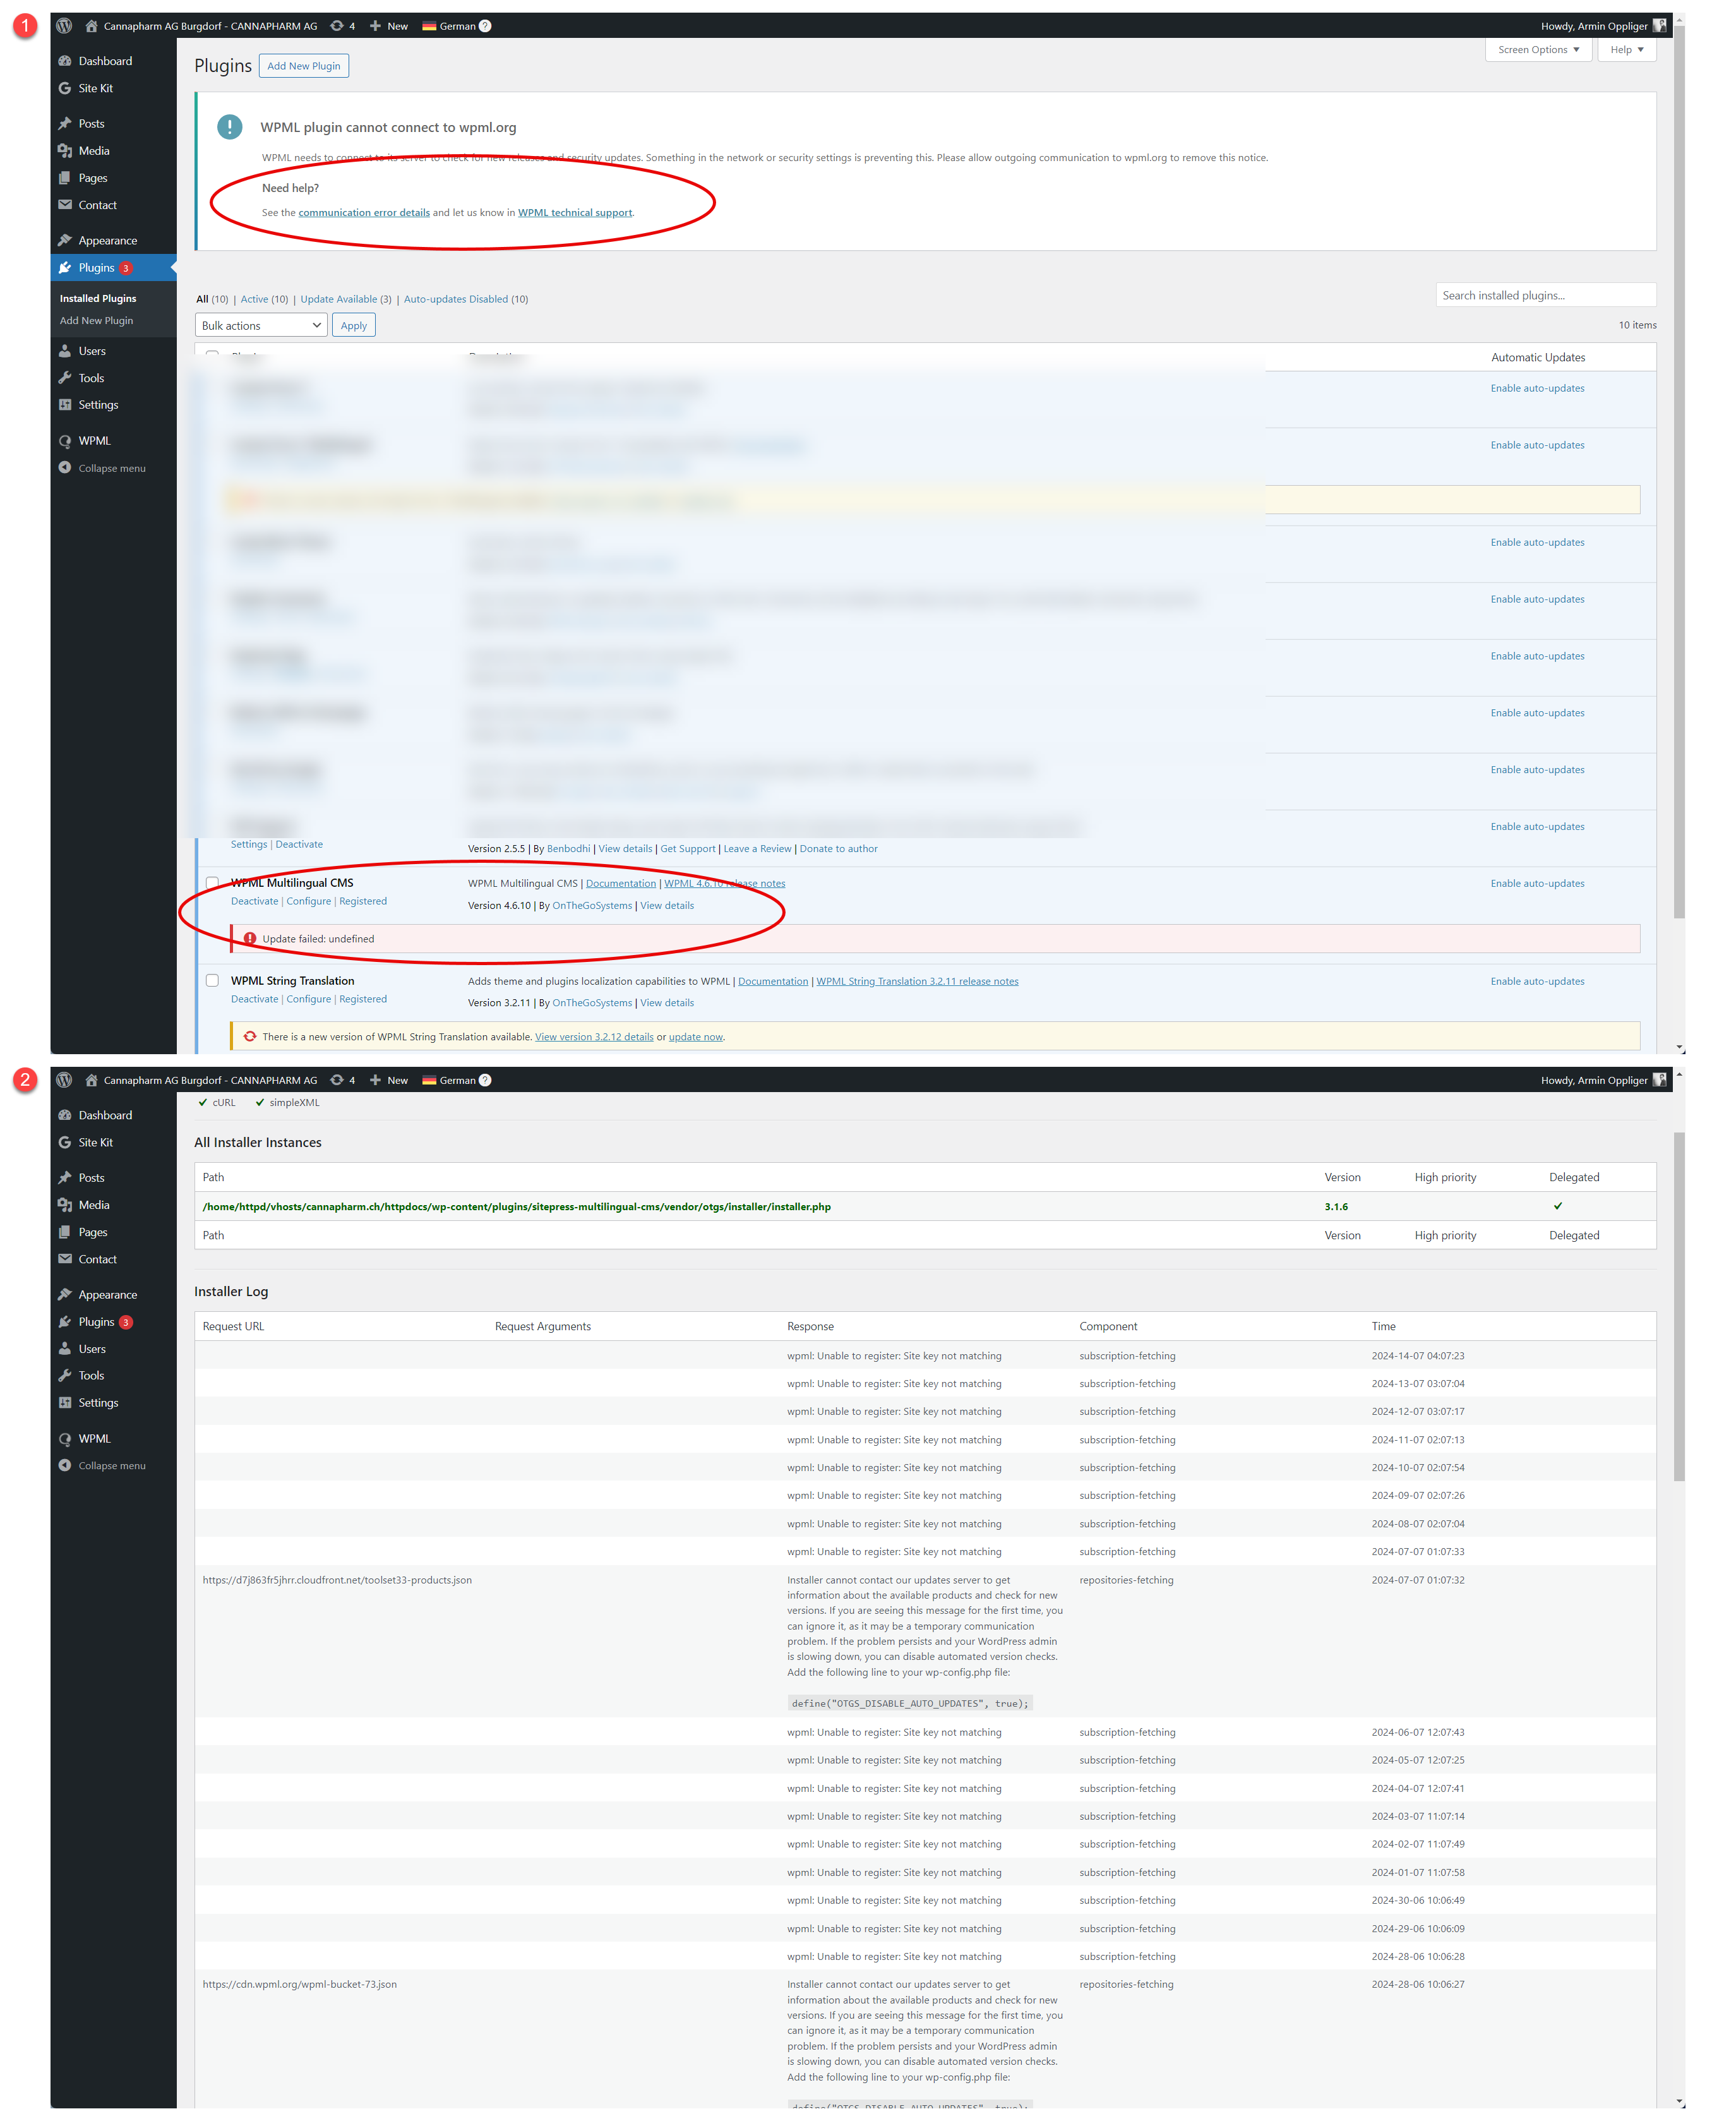
Task: Click the Posts pin icon in the Plugins page sidebar
Action: point(65,123)
